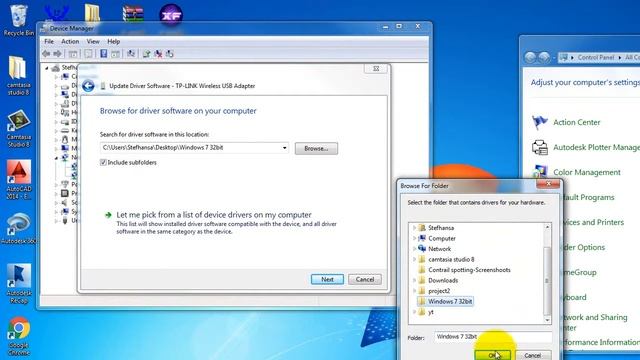Viewport: 640px width, 360px height.
Task: Click the Browse For Folder scrollbar up arrow
Action: pyautogui.click(x=547, y=227)
